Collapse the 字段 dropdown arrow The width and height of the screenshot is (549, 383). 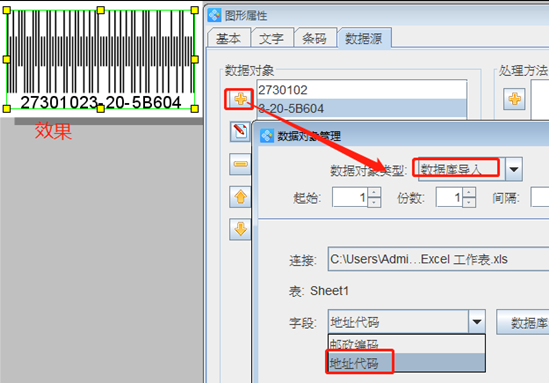click(x=477, y=321)
